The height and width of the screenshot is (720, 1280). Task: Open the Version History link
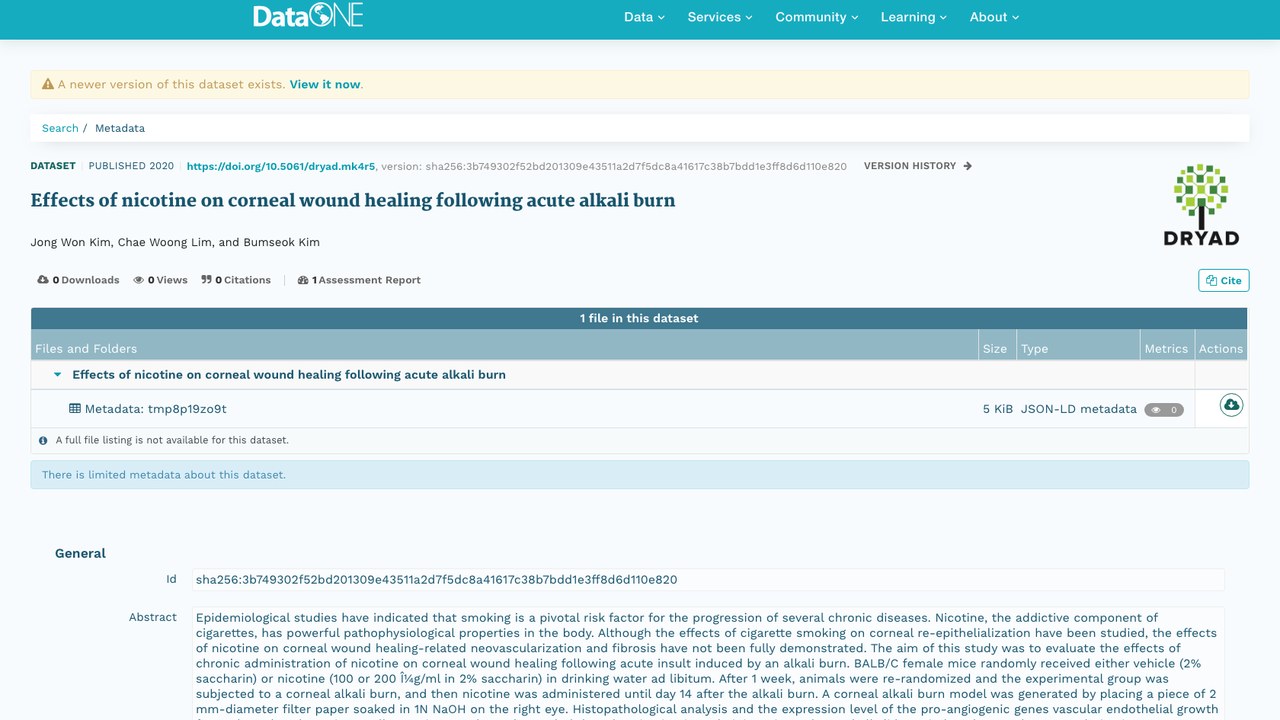point(918,166)
